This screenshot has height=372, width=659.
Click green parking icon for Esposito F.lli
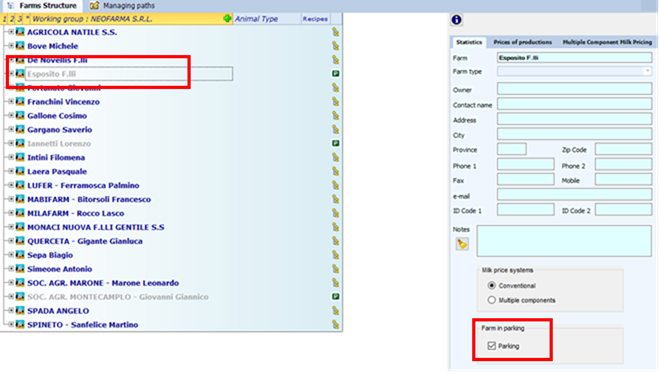click(x=335, y=74)
